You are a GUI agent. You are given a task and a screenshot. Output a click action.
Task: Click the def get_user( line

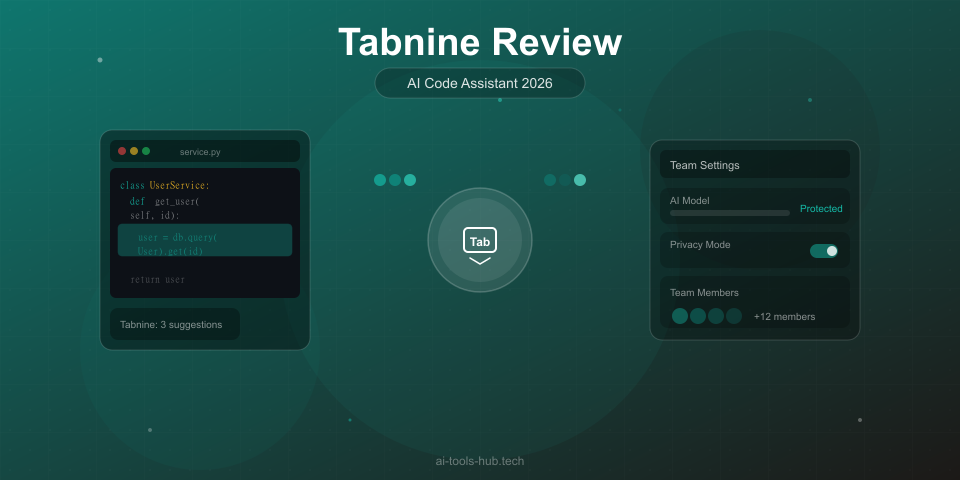[165, 201]
